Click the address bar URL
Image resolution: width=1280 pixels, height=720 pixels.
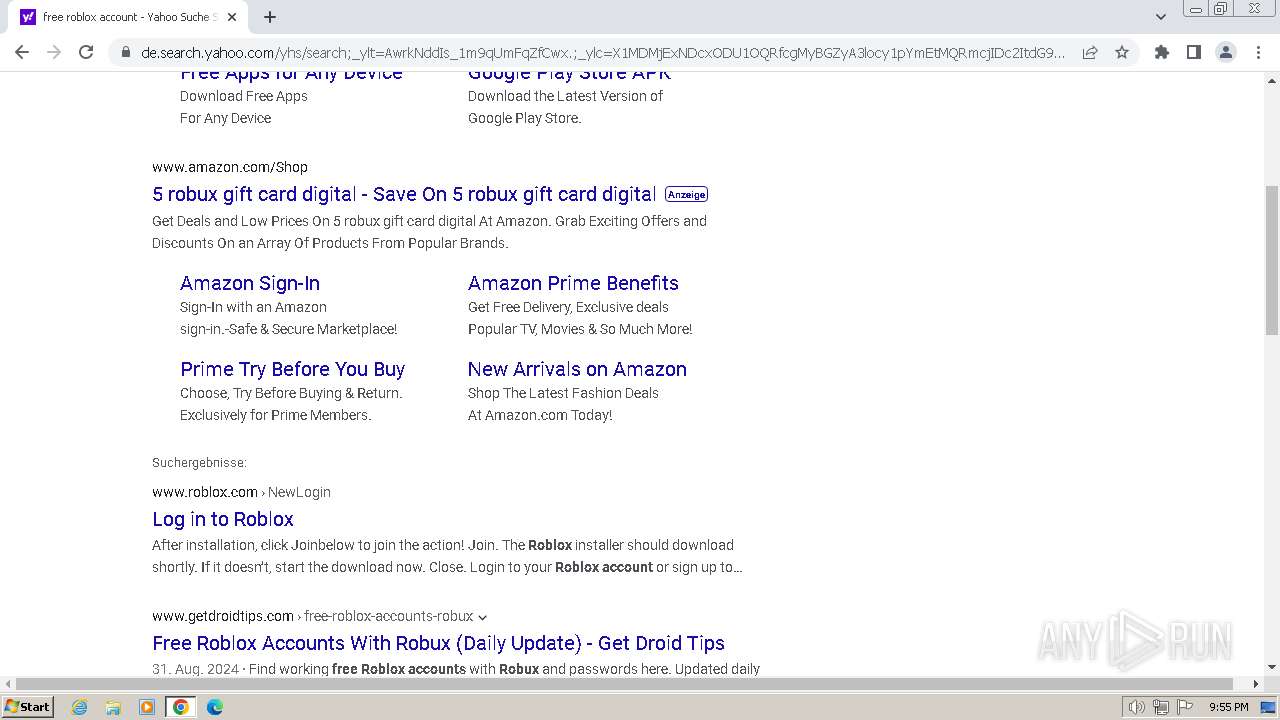pos(603,53)
